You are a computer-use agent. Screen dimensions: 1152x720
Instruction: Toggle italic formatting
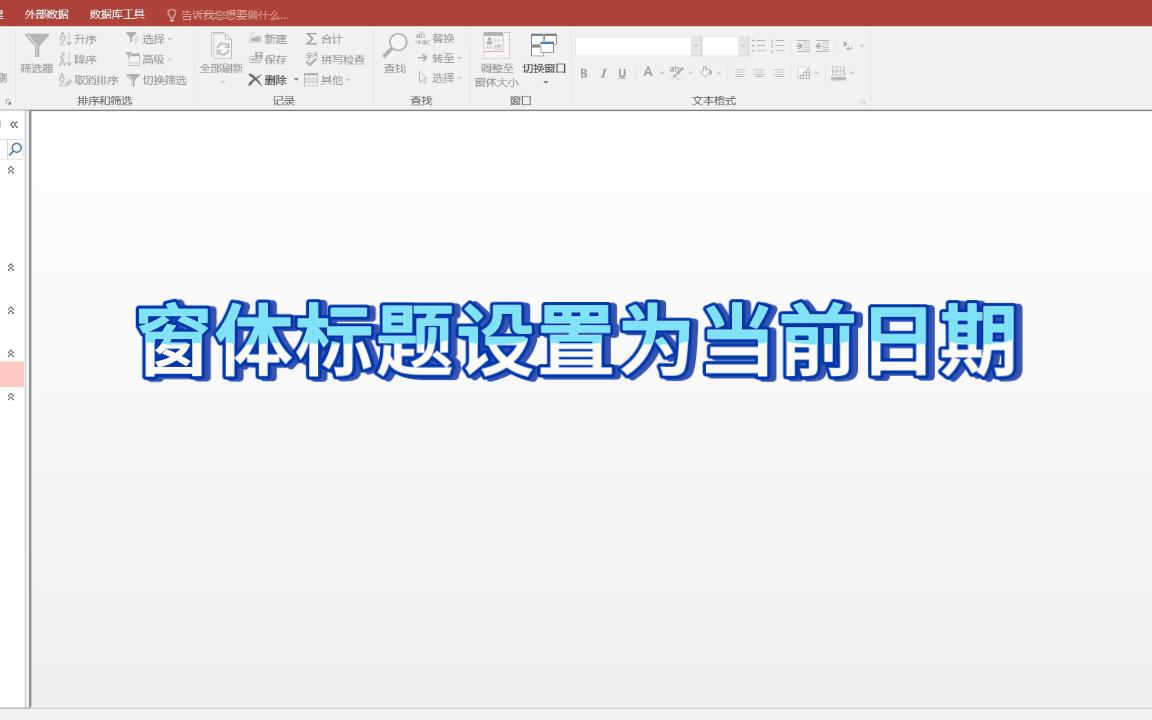click(602, 73)
